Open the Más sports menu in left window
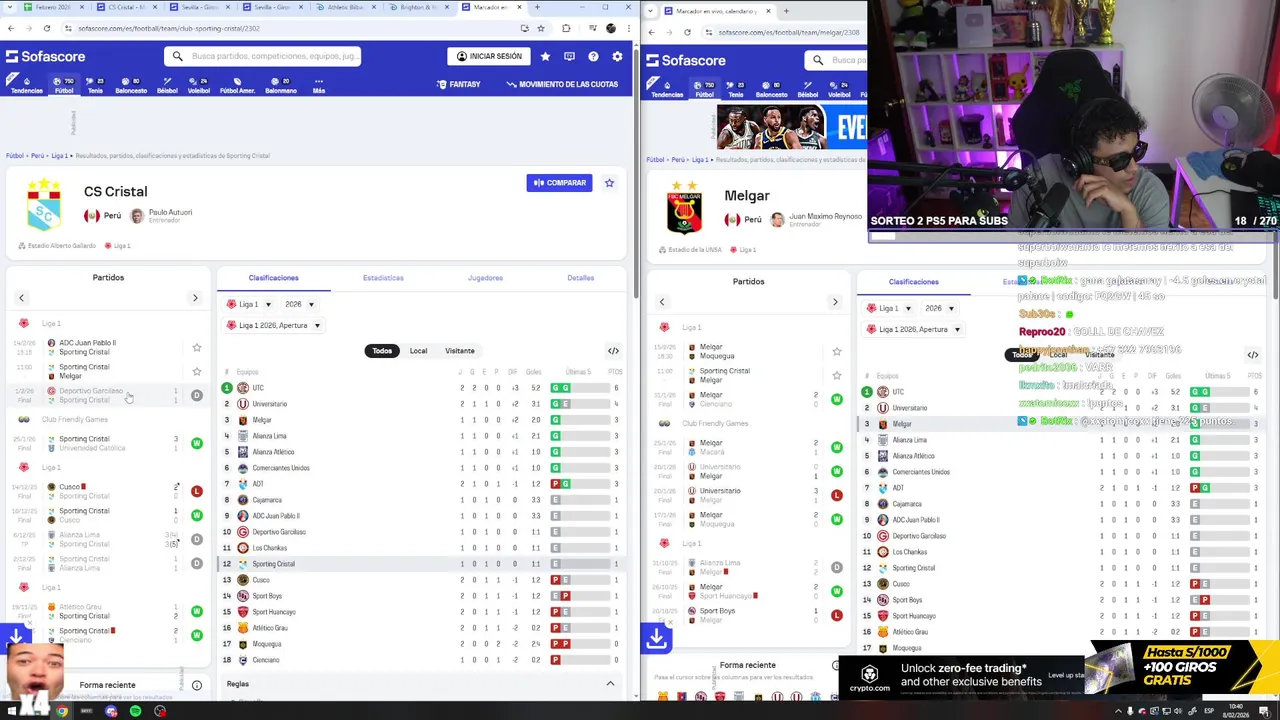The height and width of the screenshot is (720, 1280). [x=319, y=85]
